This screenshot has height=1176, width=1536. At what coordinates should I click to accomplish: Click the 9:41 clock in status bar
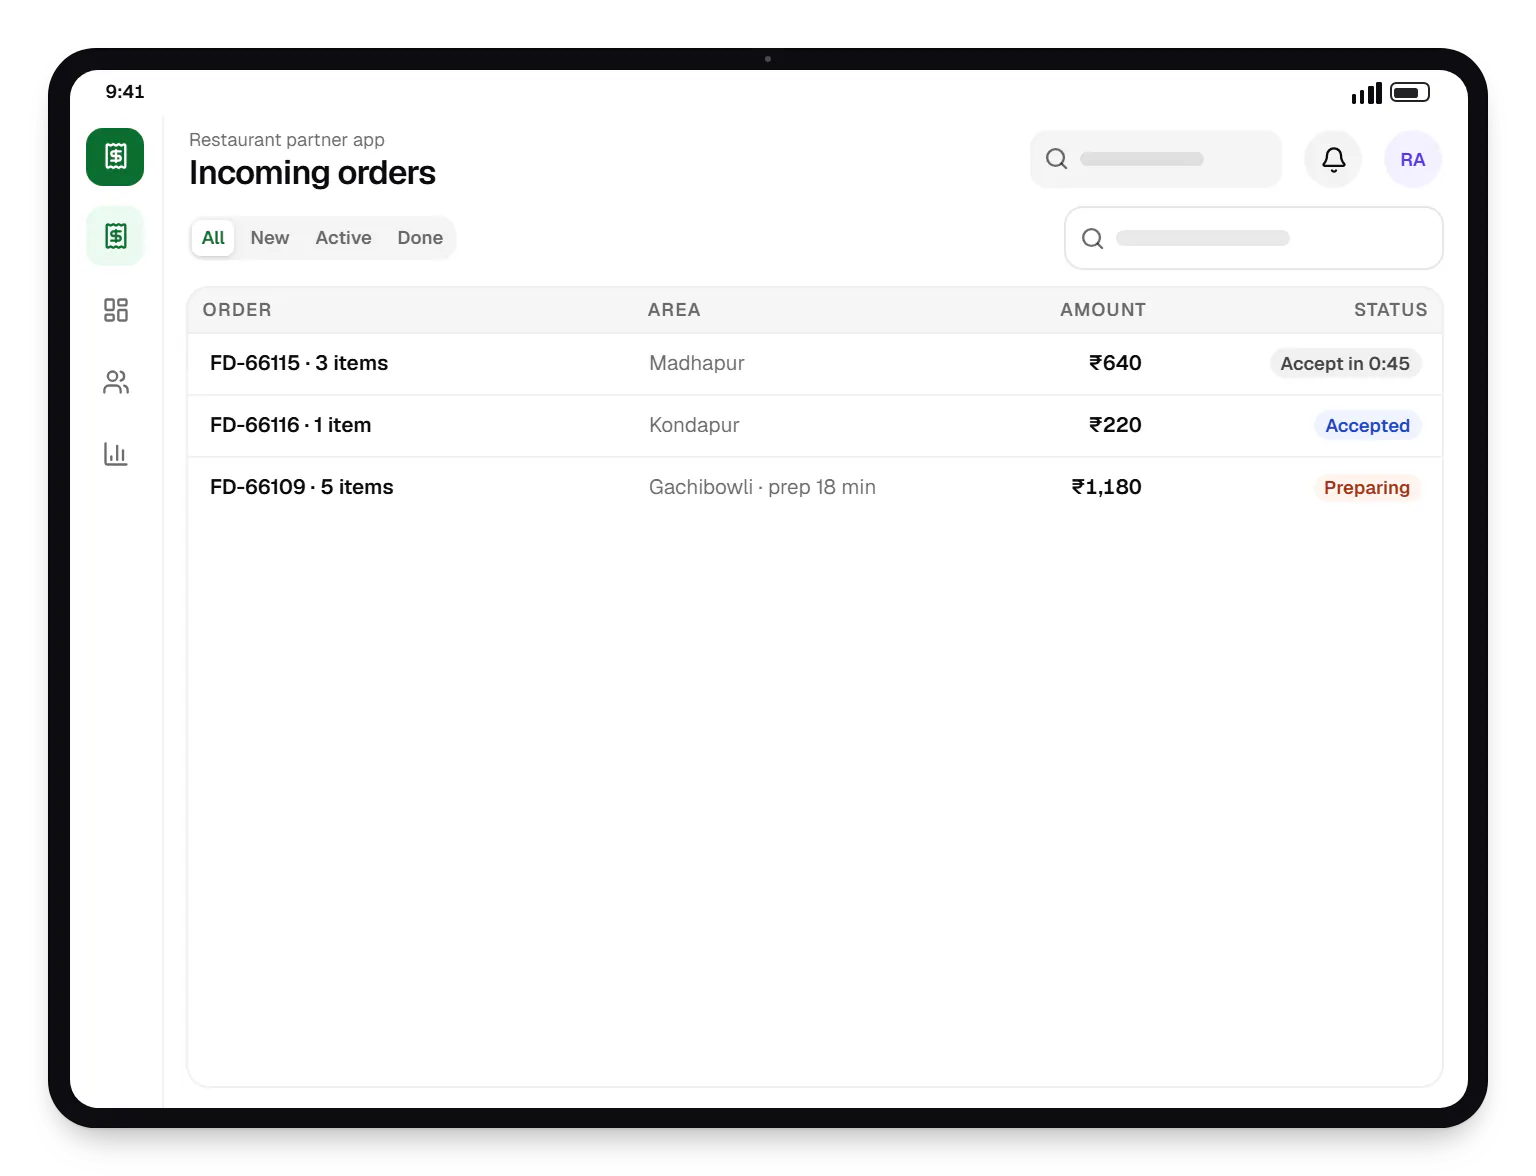(x=125, y=92)
